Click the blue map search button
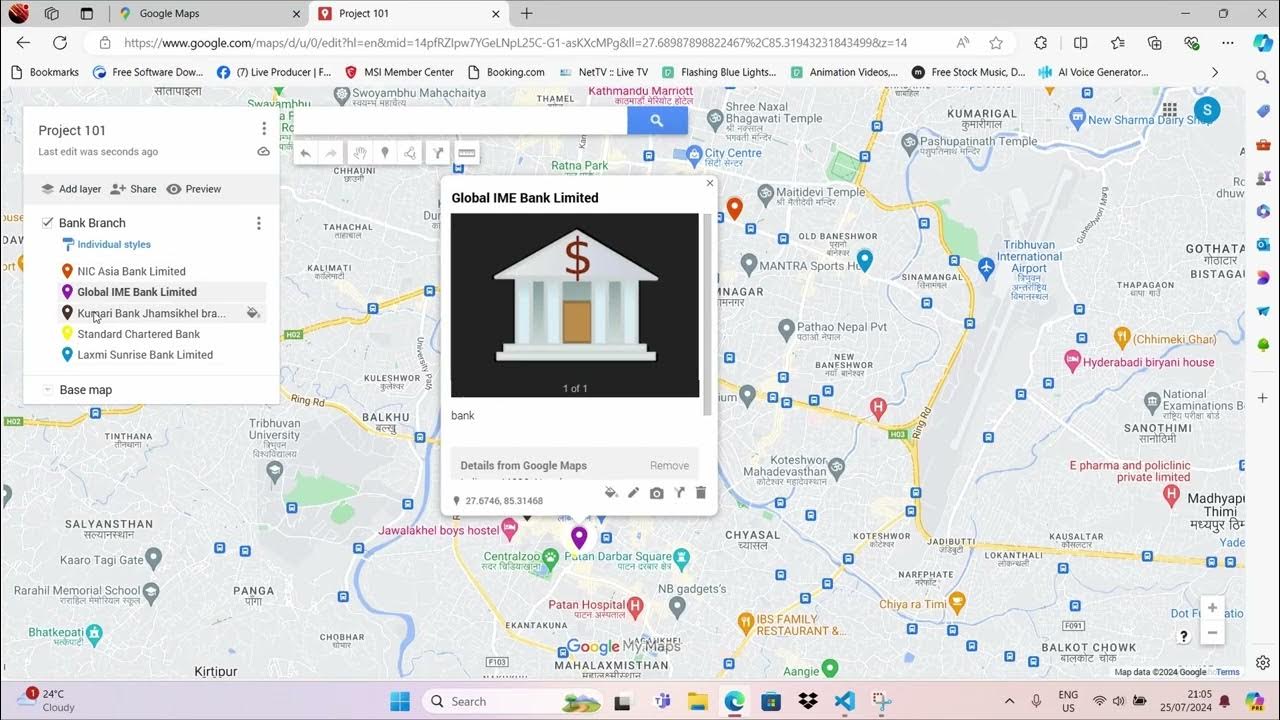The width and height of the screenshot is (1280, 720). [657, 120]
